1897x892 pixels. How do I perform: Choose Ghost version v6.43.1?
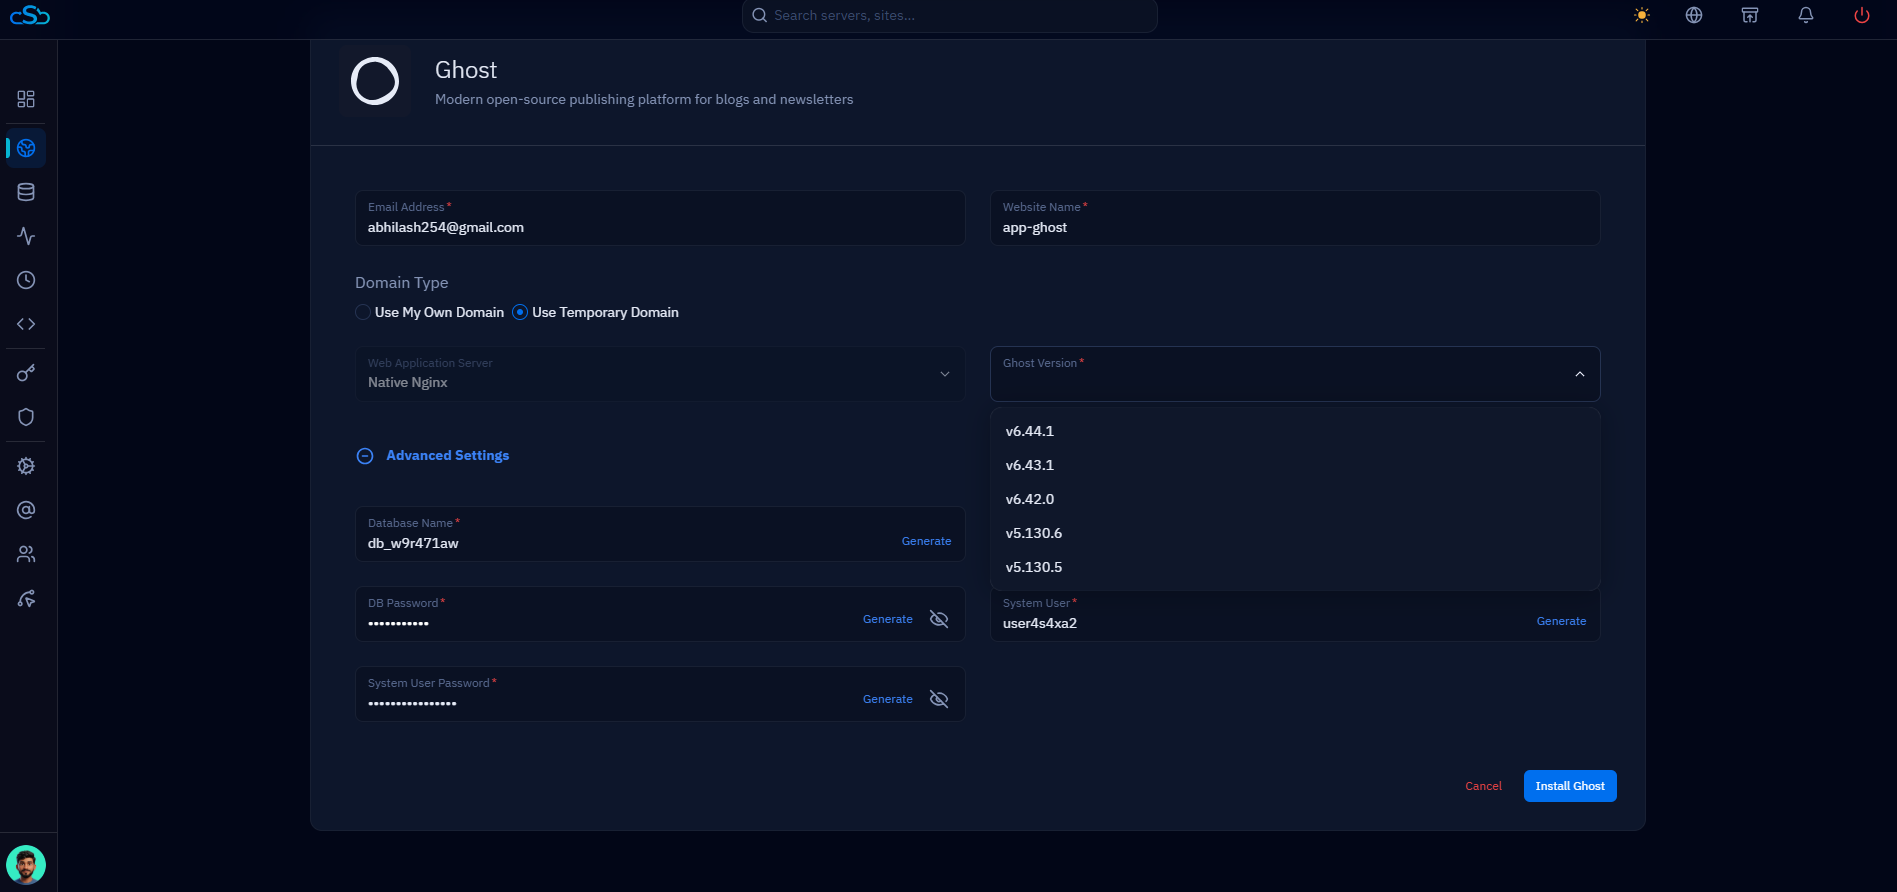1295,465
